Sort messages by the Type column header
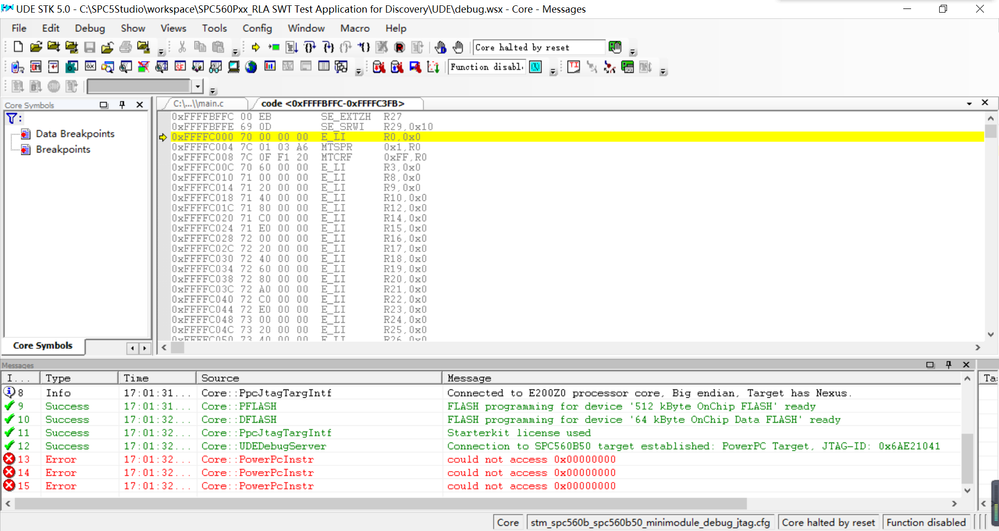This screenshot has width=999, height=531. tap(79, 378)
